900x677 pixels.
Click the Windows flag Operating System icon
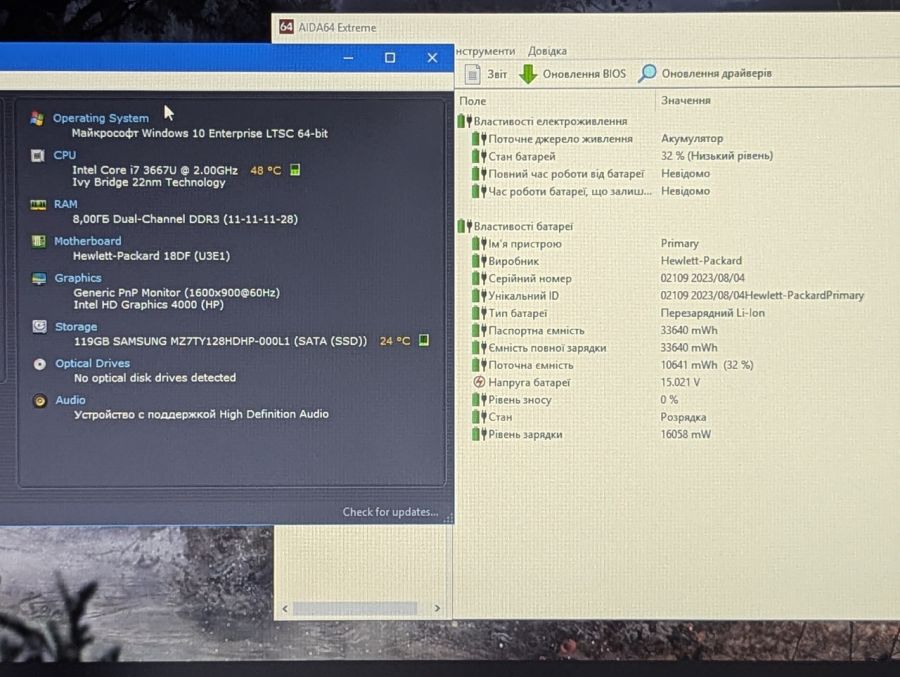tap(37, 118)
